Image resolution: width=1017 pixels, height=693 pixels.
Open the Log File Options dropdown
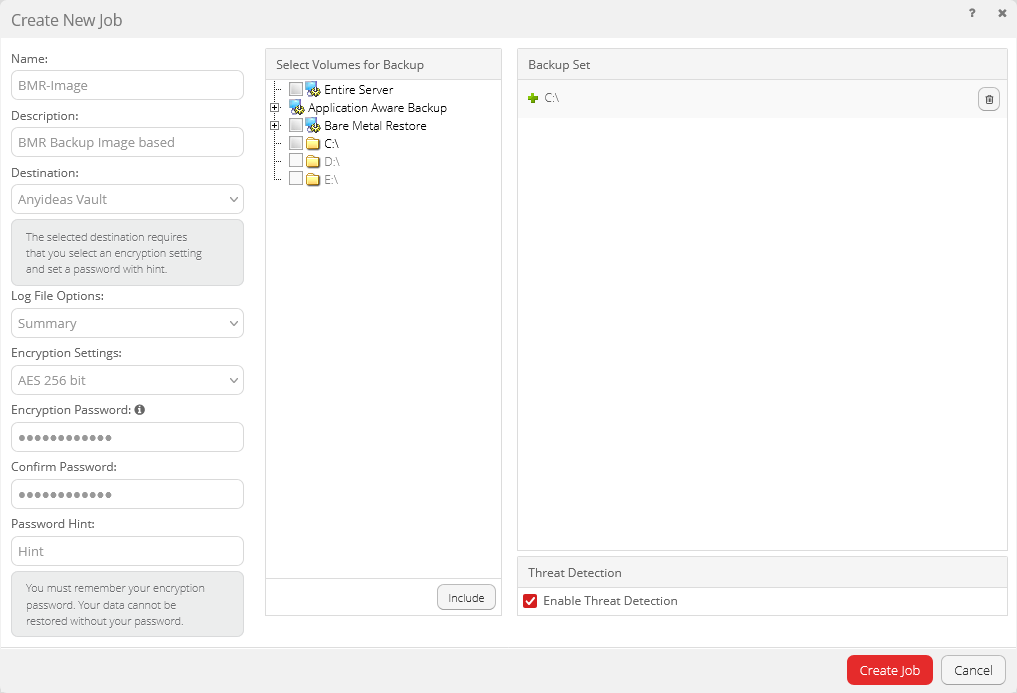point(127,323)
